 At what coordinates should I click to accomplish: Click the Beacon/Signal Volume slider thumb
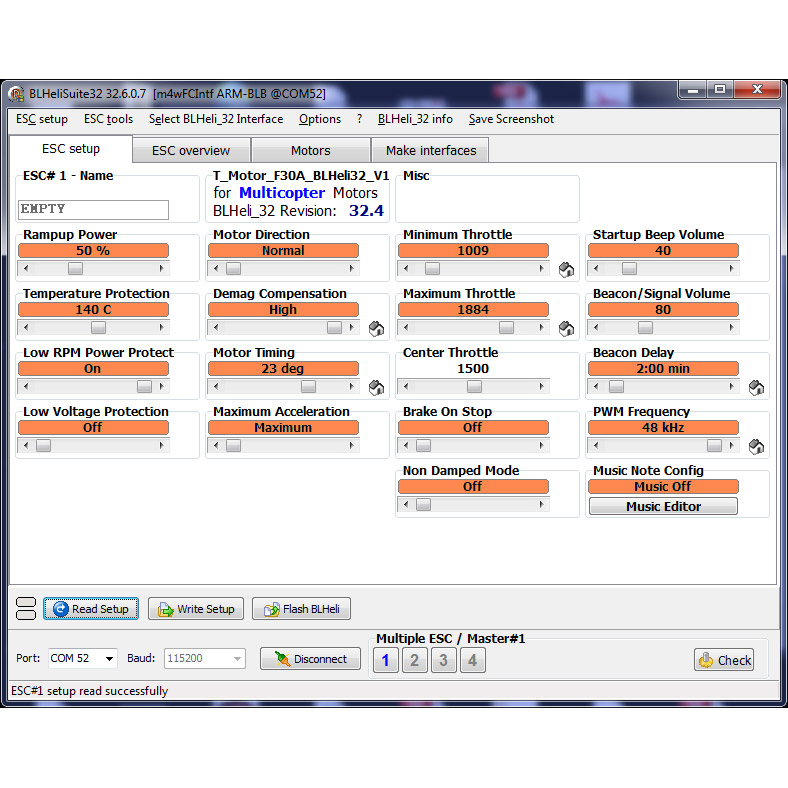tap(645, 327)
